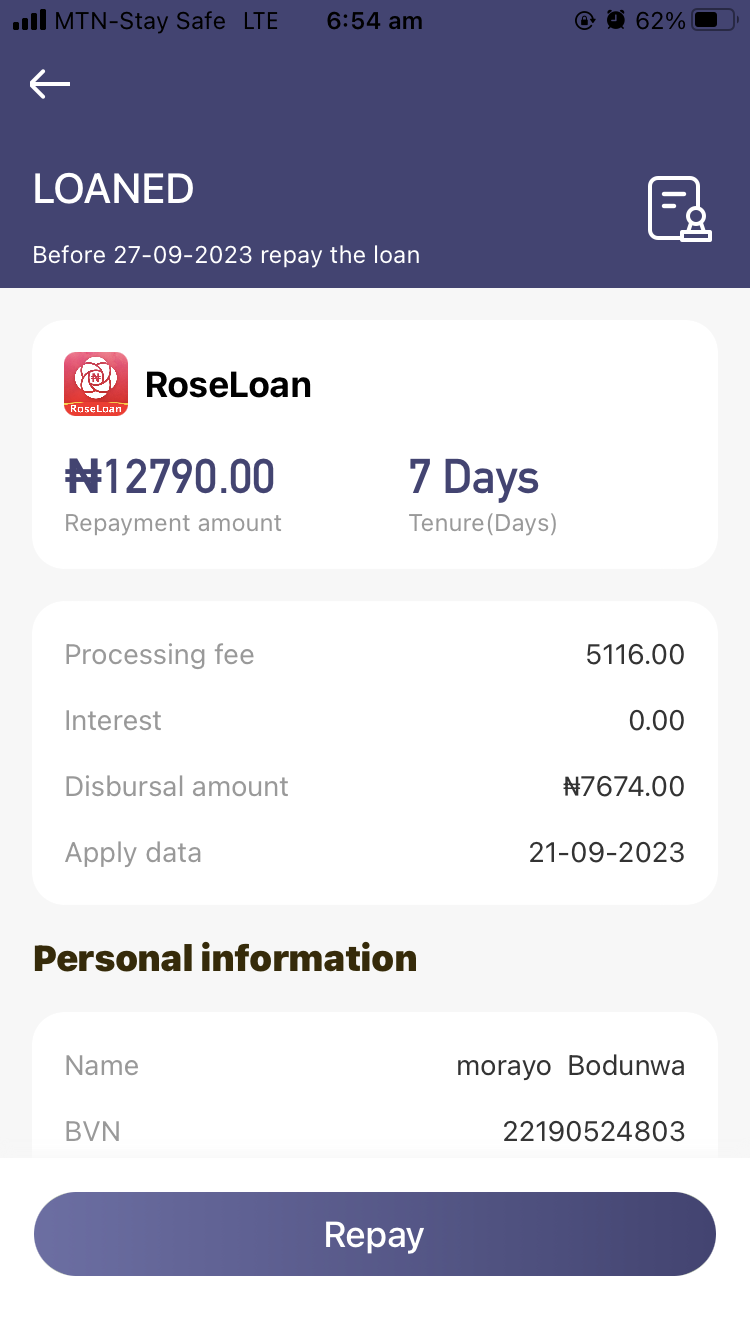This screenshot has width=750, height=1334.
Task: Select the RoseLoan lender name
Action: pyautogui.click(x=228, y=385)
